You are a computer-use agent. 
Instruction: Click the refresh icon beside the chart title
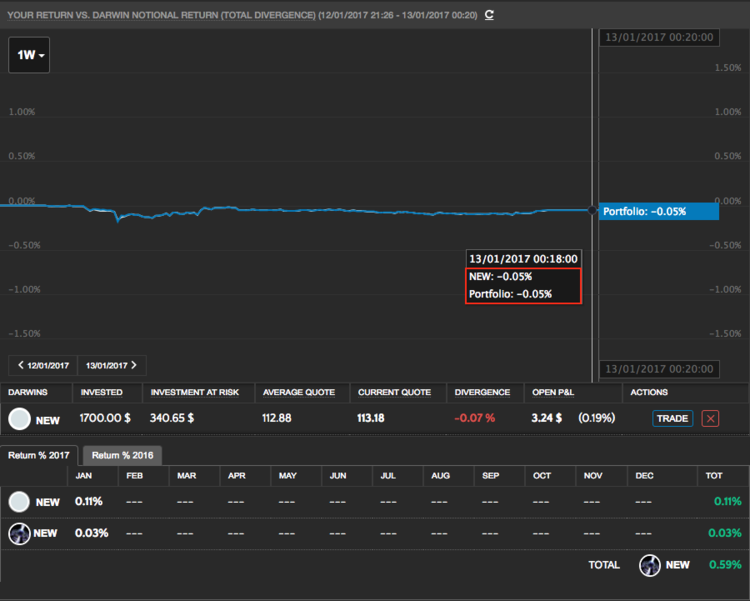coord(489,15)
